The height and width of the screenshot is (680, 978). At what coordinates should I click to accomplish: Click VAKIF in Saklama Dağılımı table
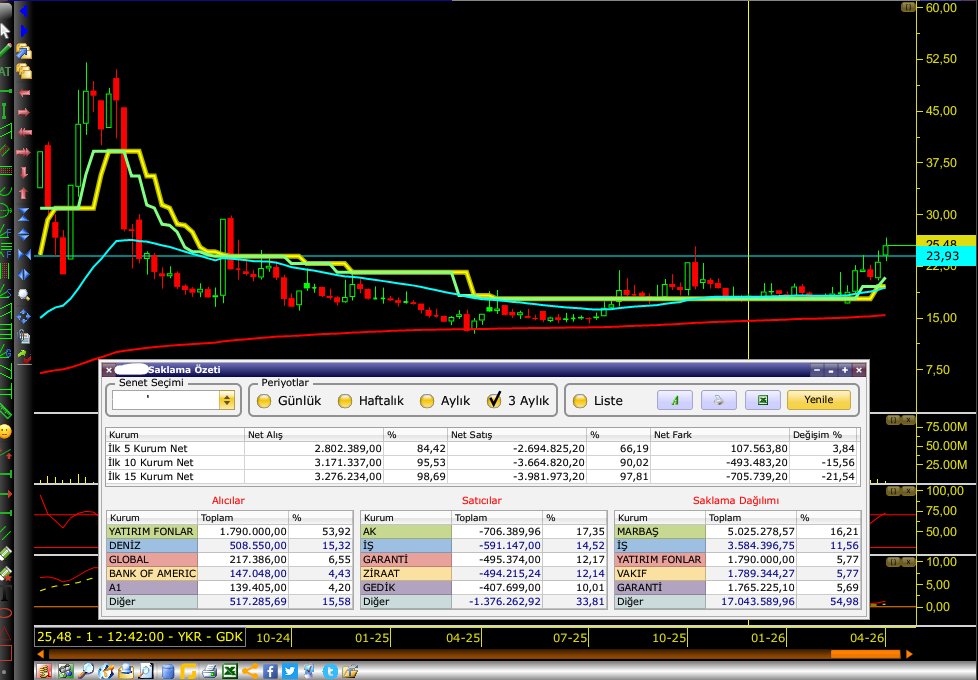pyautogui.click(x=660, y=573)
